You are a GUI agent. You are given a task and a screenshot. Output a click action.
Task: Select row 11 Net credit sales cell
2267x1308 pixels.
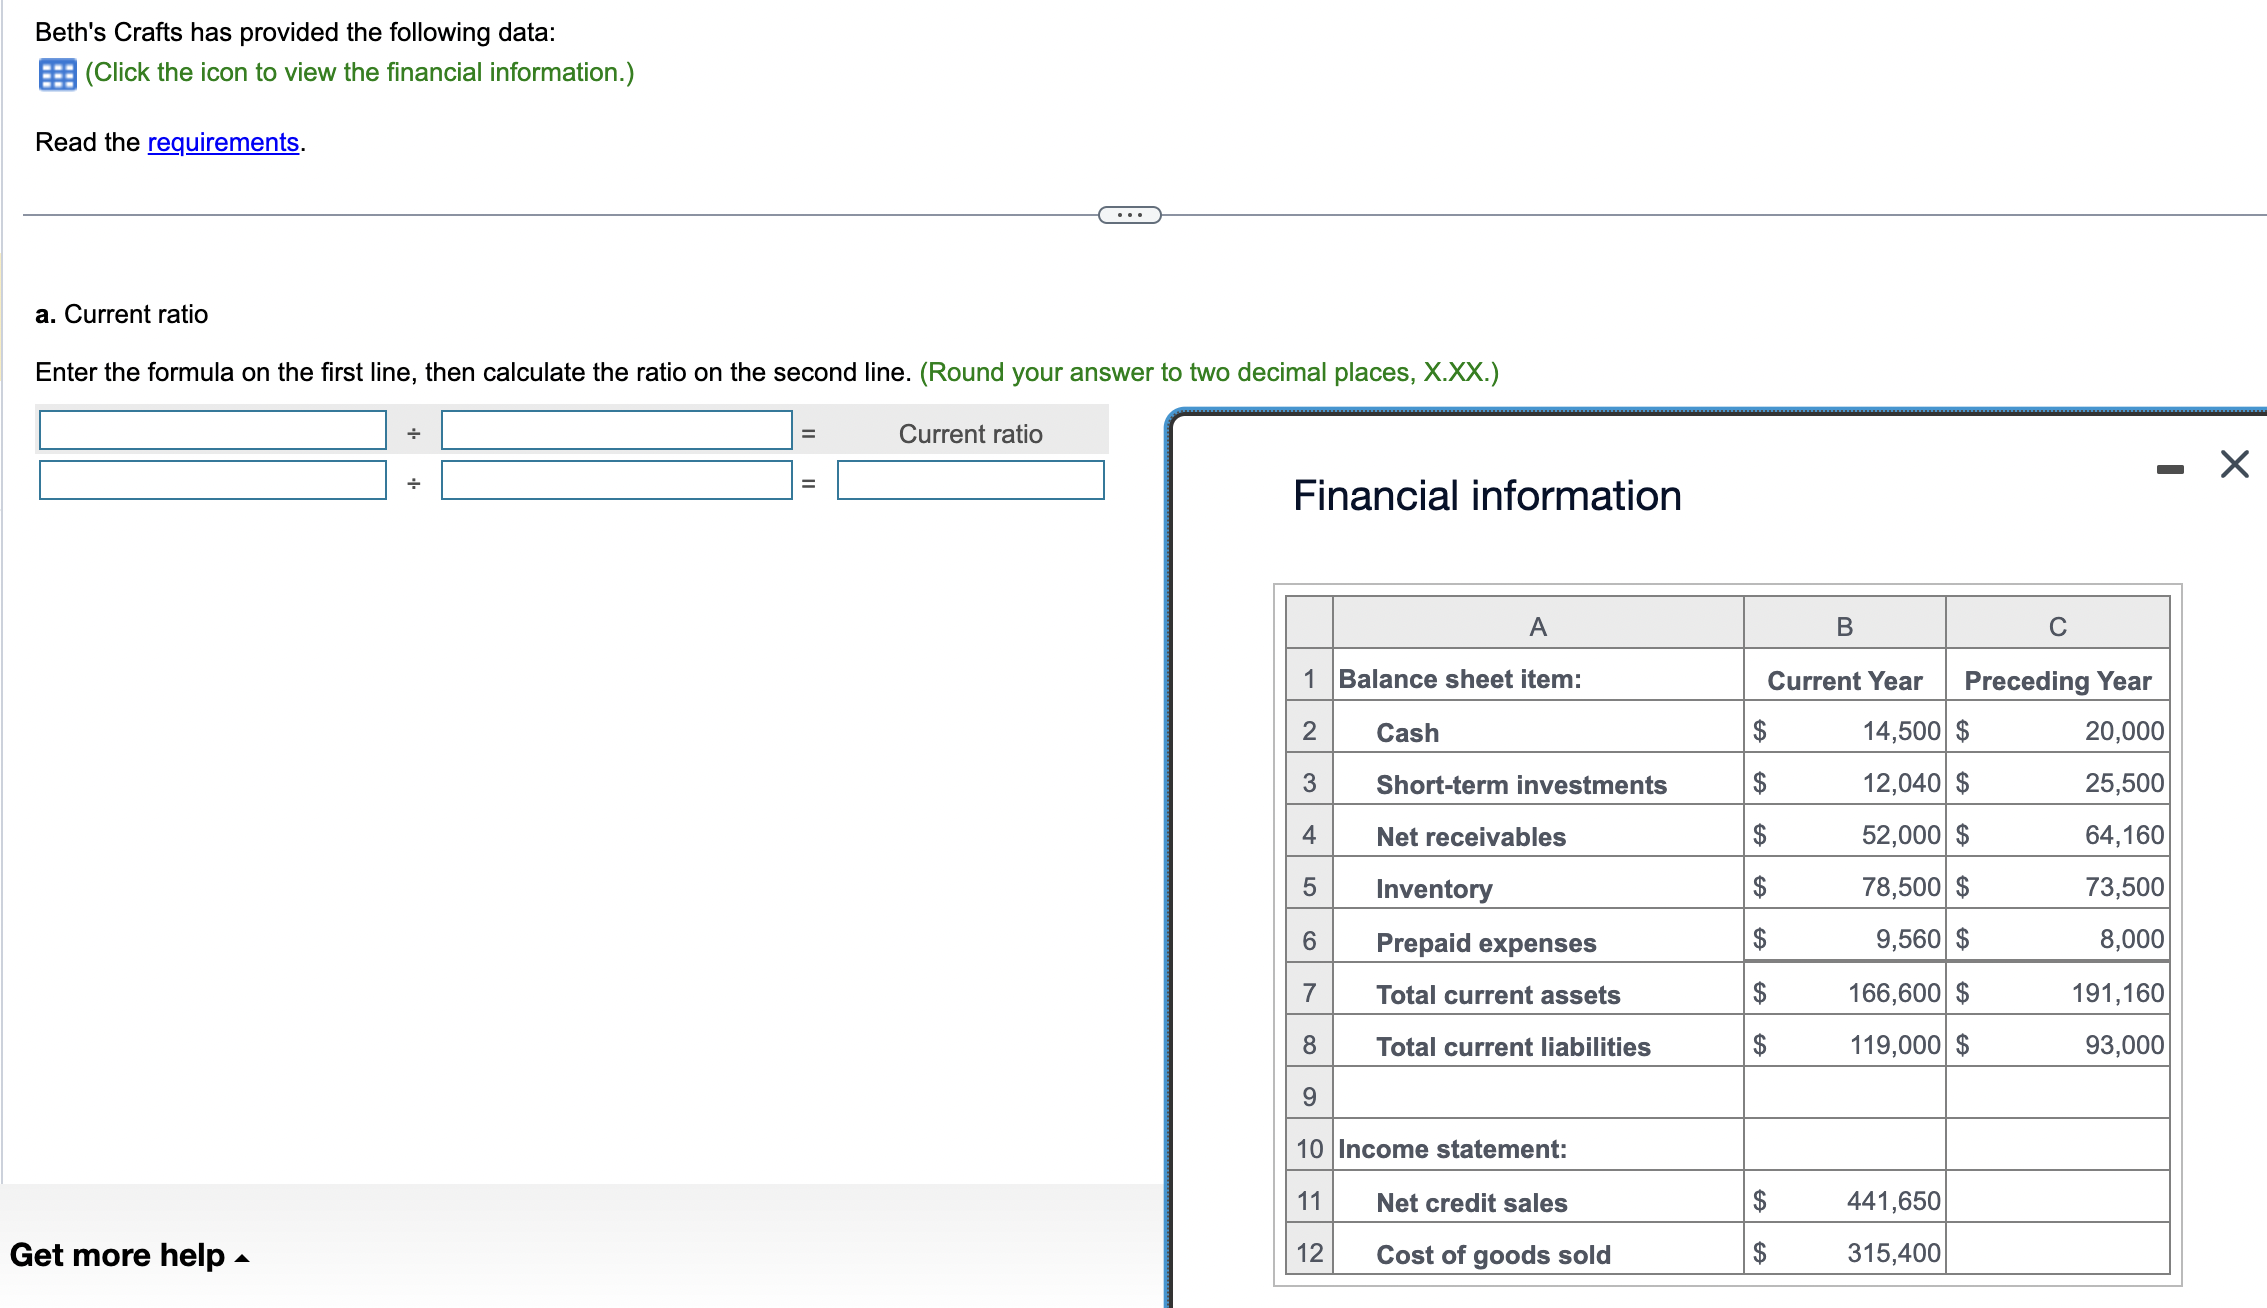click(x=1471, y=1202)
